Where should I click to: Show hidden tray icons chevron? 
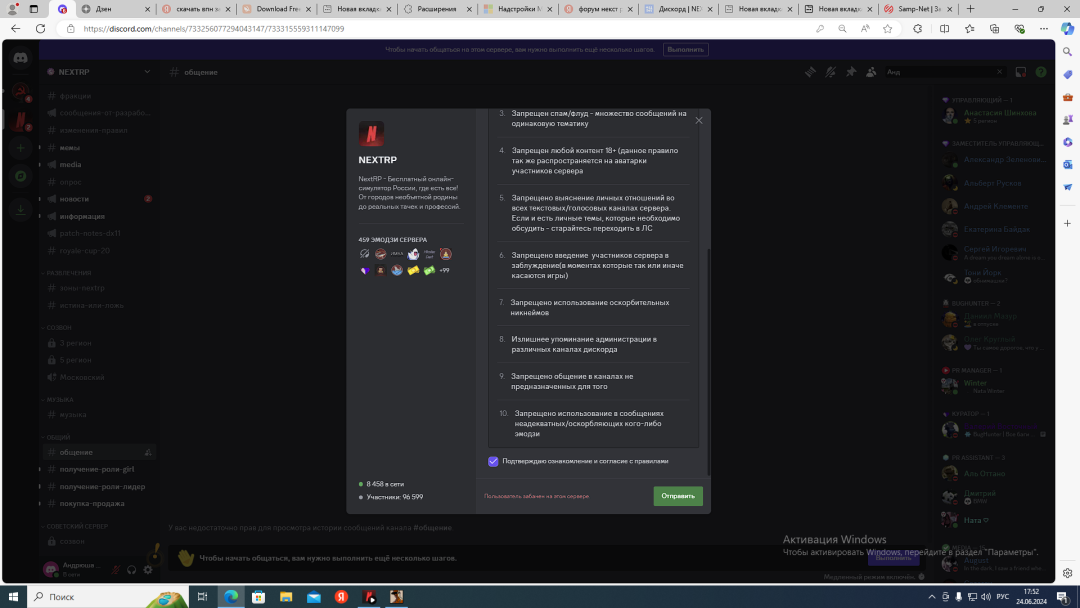pos(931,597)
